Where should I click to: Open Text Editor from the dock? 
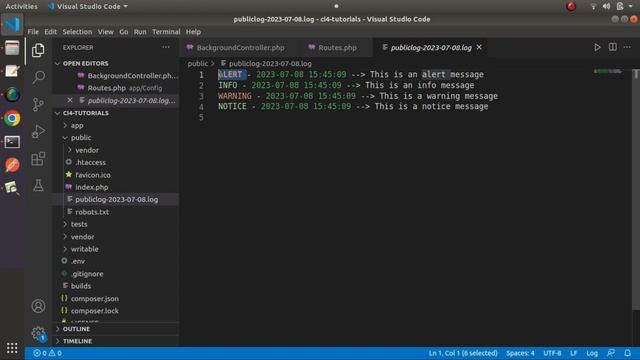pos(12,71)
